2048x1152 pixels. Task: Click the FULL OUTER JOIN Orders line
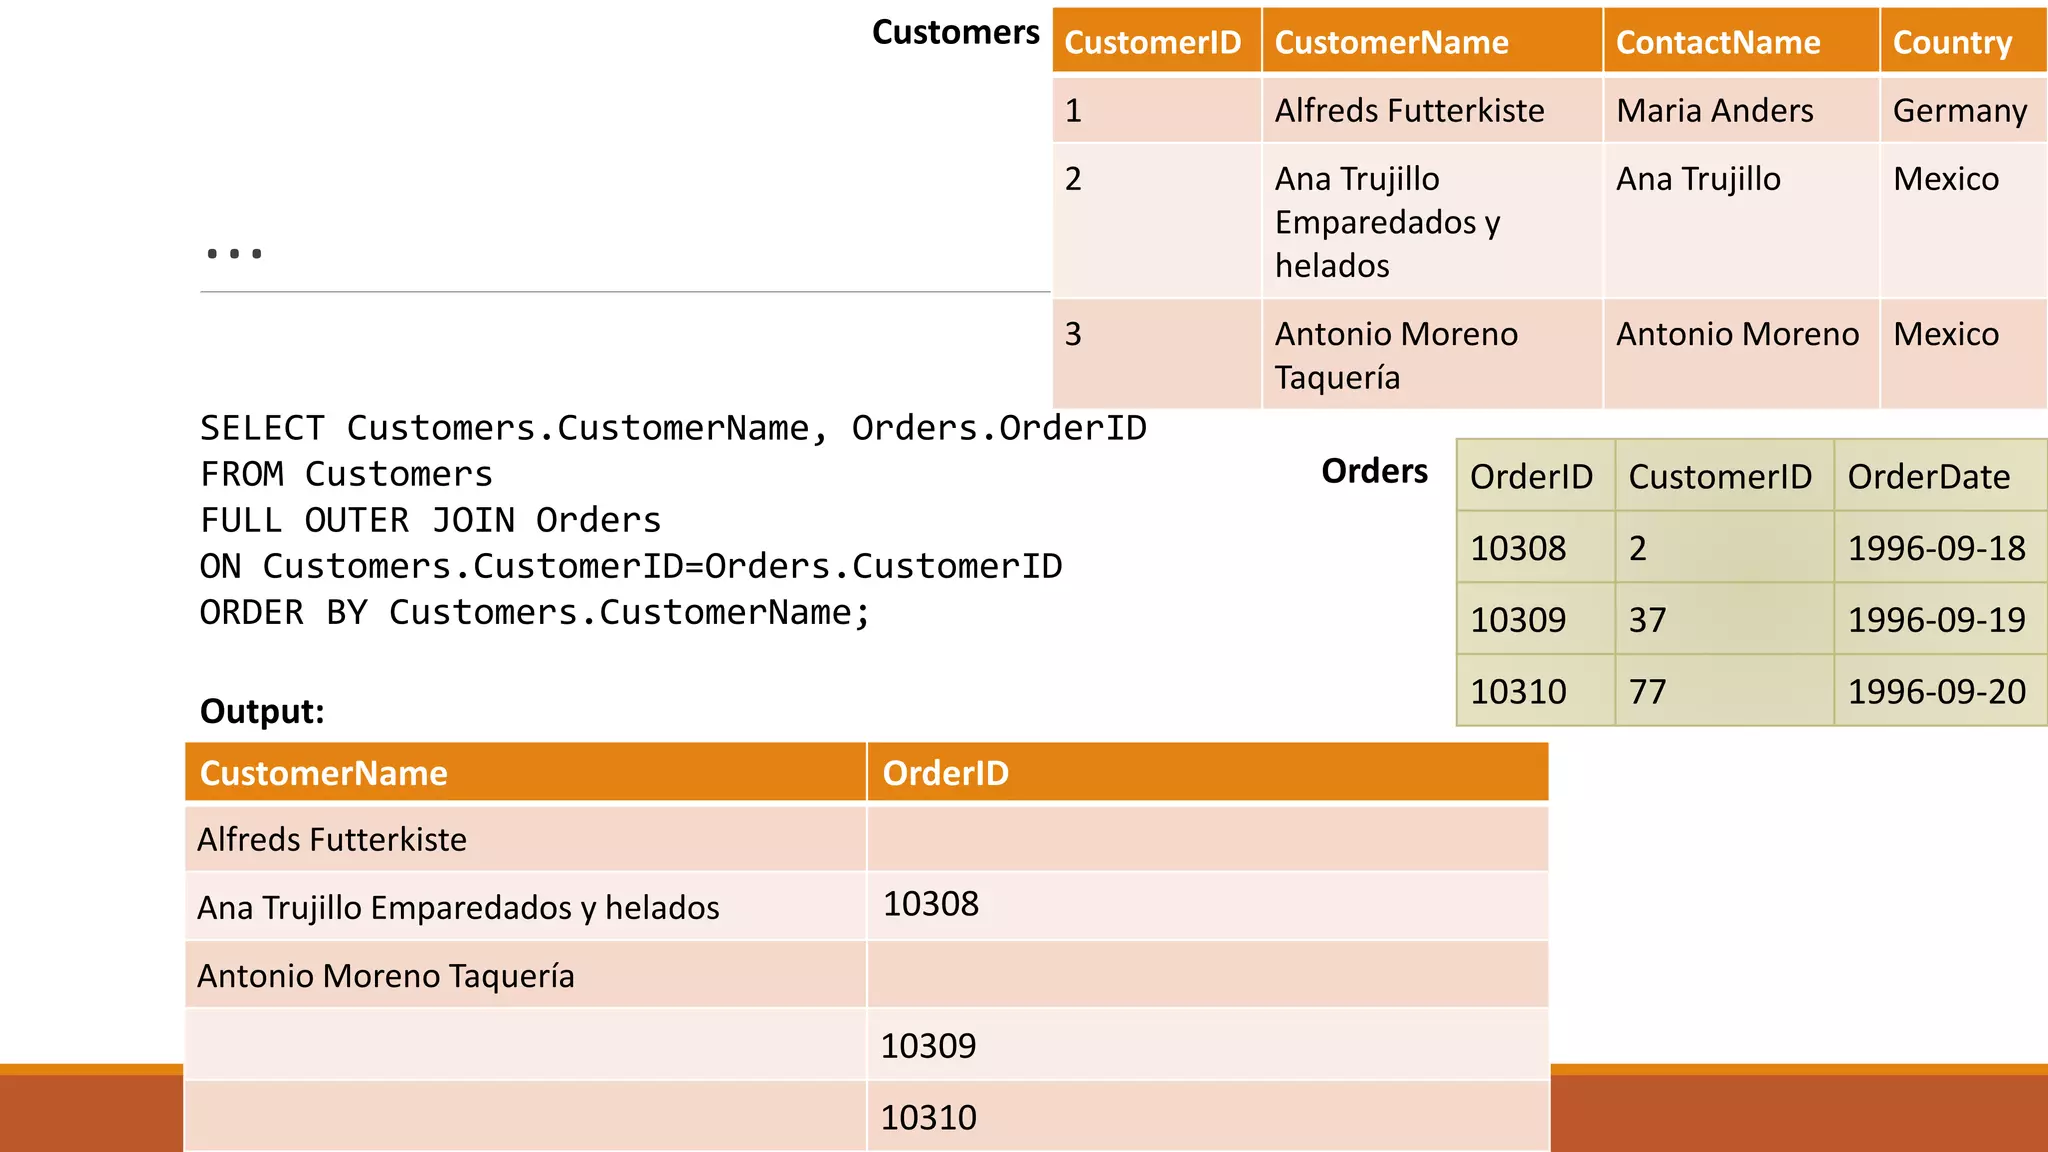(430, 520)
